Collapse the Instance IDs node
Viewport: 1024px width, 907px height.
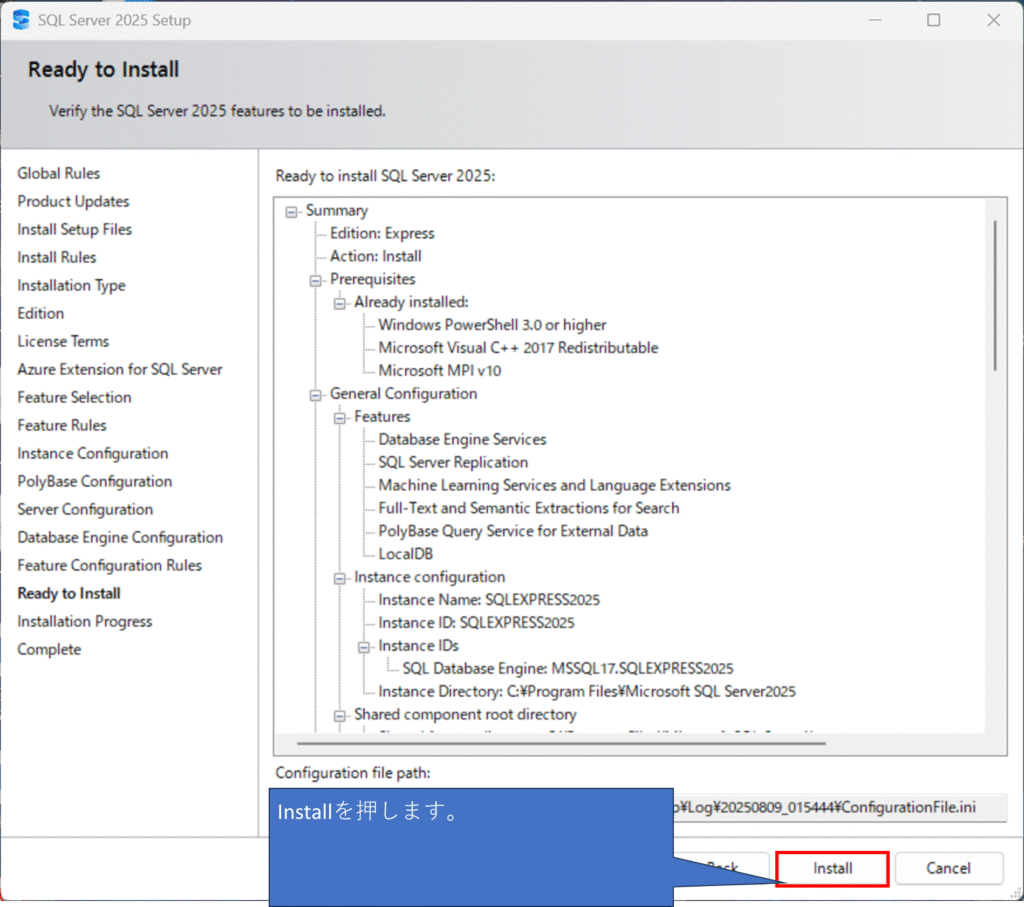tap(364, 647)
